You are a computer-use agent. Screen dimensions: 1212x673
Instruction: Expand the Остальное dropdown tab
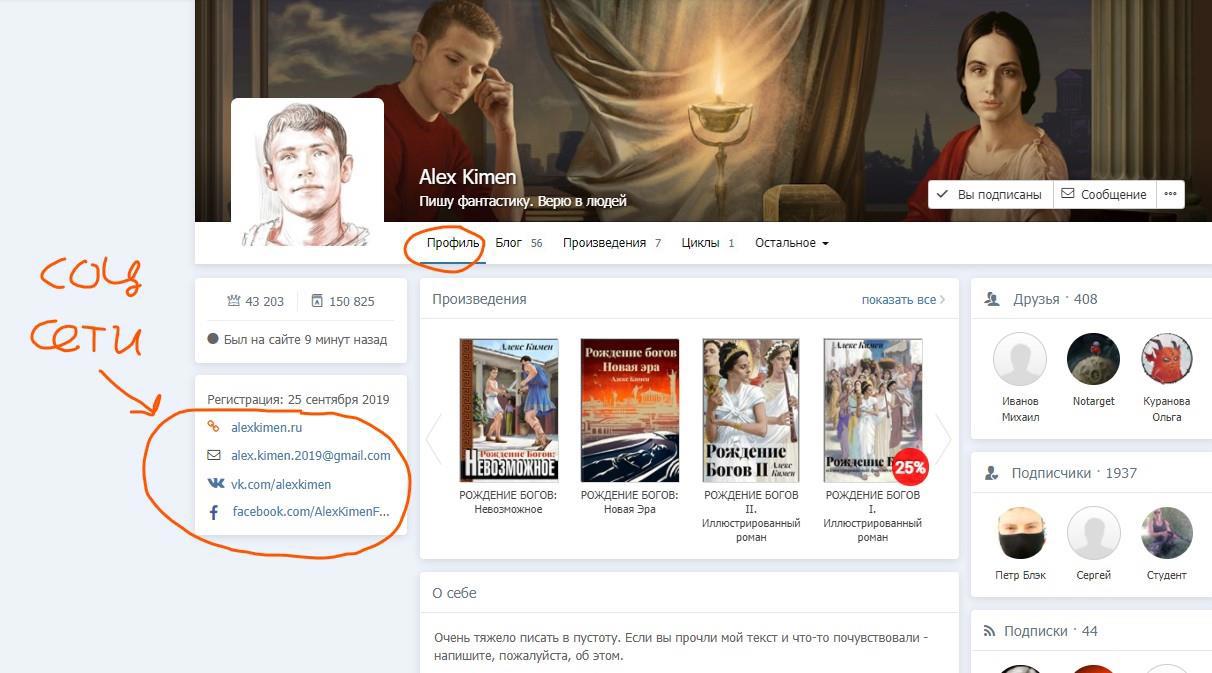coord(791,243)
